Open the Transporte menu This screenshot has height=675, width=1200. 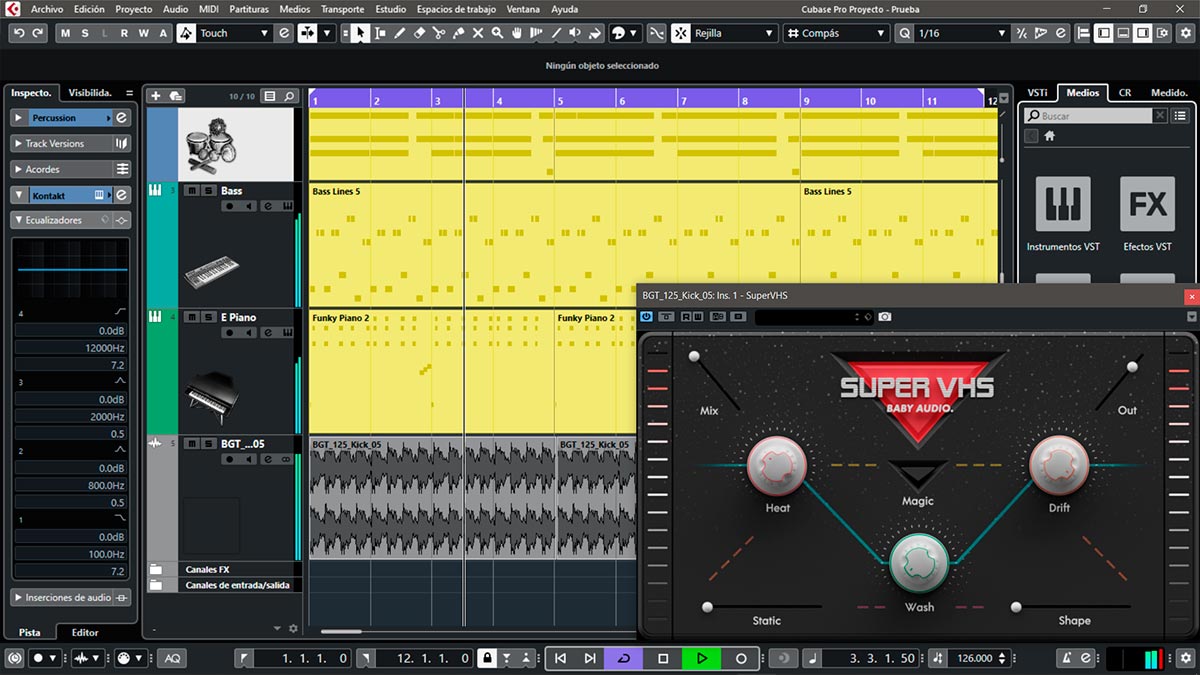(x=342, y=9)
